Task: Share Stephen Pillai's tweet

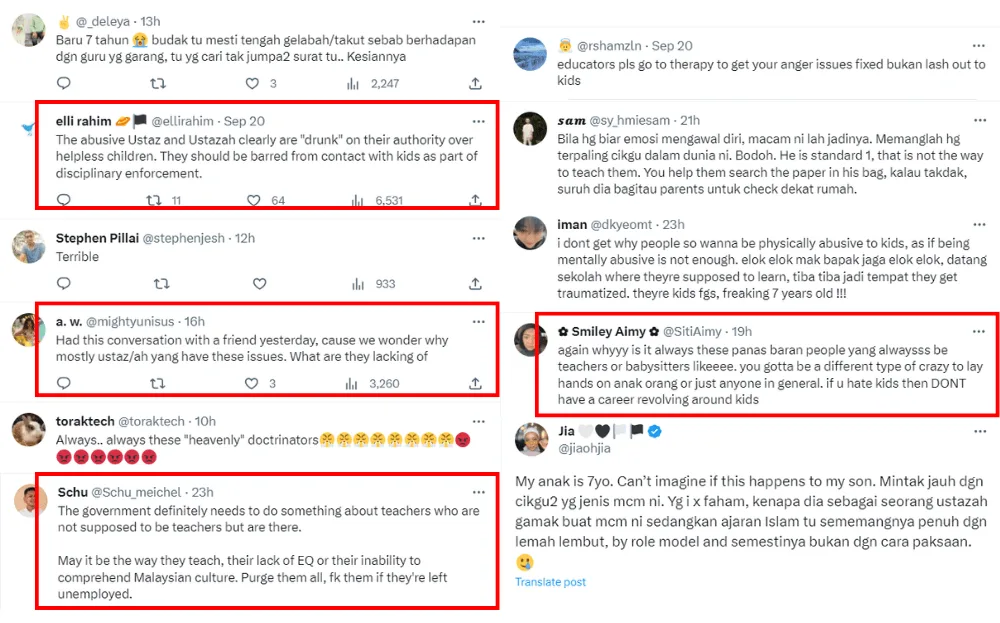Action: coord(474,284)
